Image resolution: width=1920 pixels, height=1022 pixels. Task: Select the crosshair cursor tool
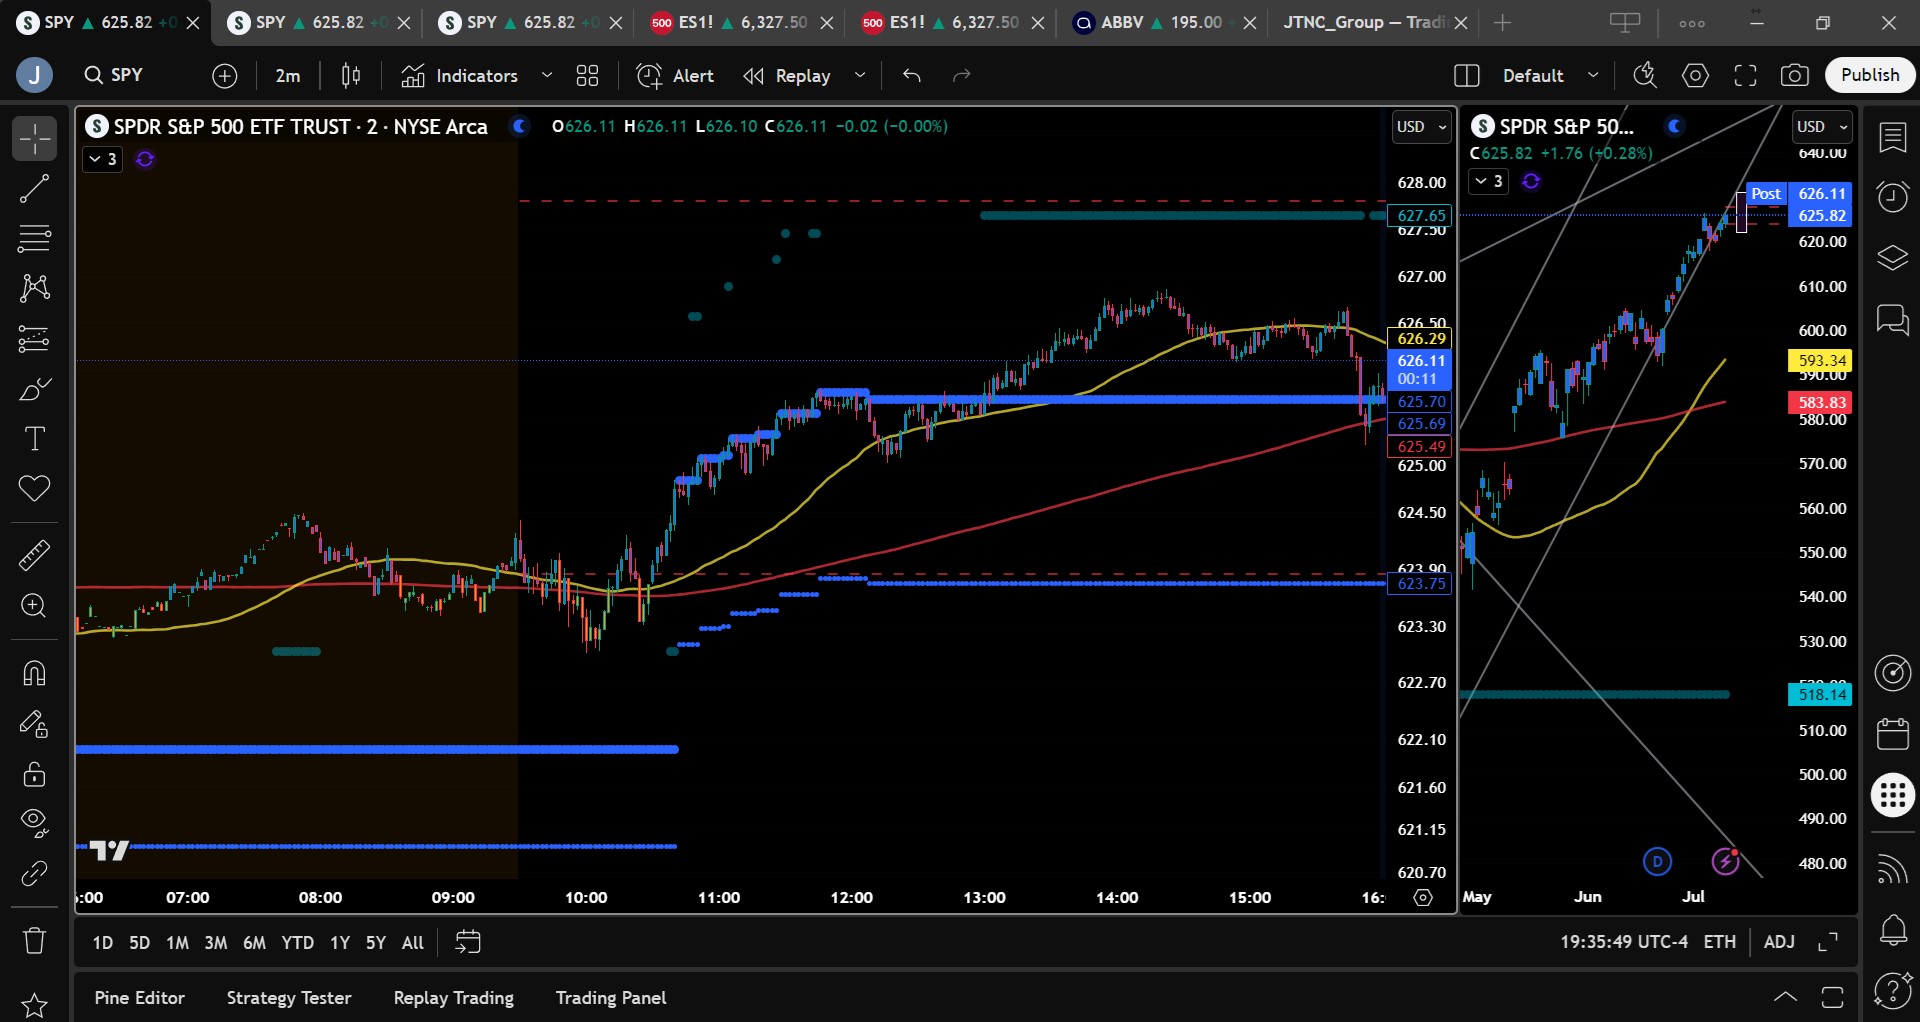(x=34, y=139)
